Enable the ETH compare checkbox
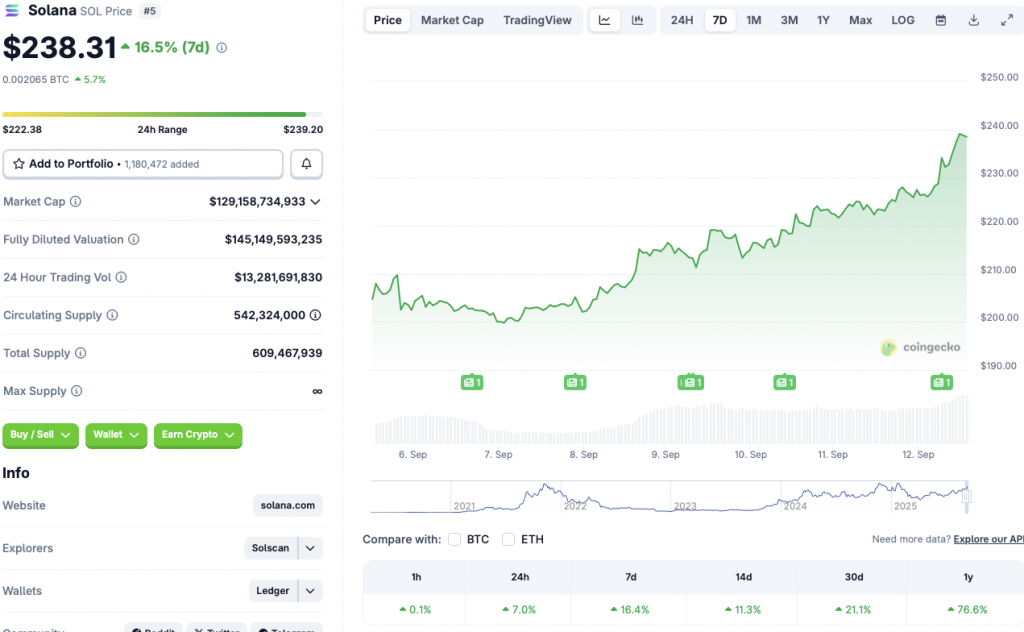This screenshot has height=632, width=1024. click(508, 539)
